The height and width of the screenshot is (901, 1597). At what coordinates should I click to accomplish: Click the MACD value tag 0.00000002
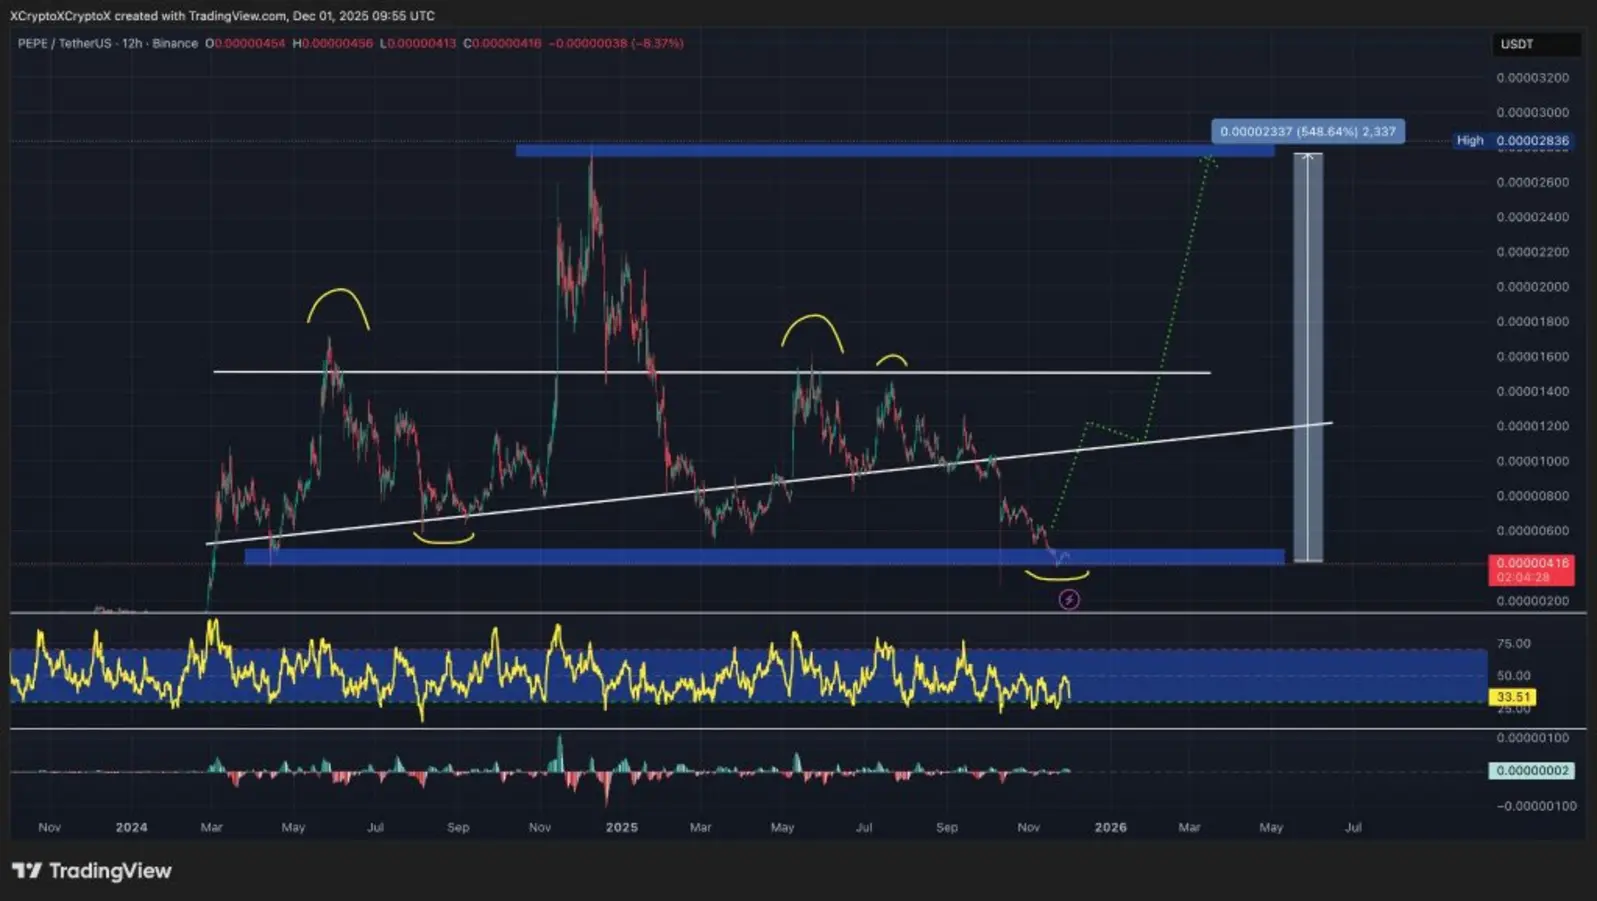coord(1531,771)
